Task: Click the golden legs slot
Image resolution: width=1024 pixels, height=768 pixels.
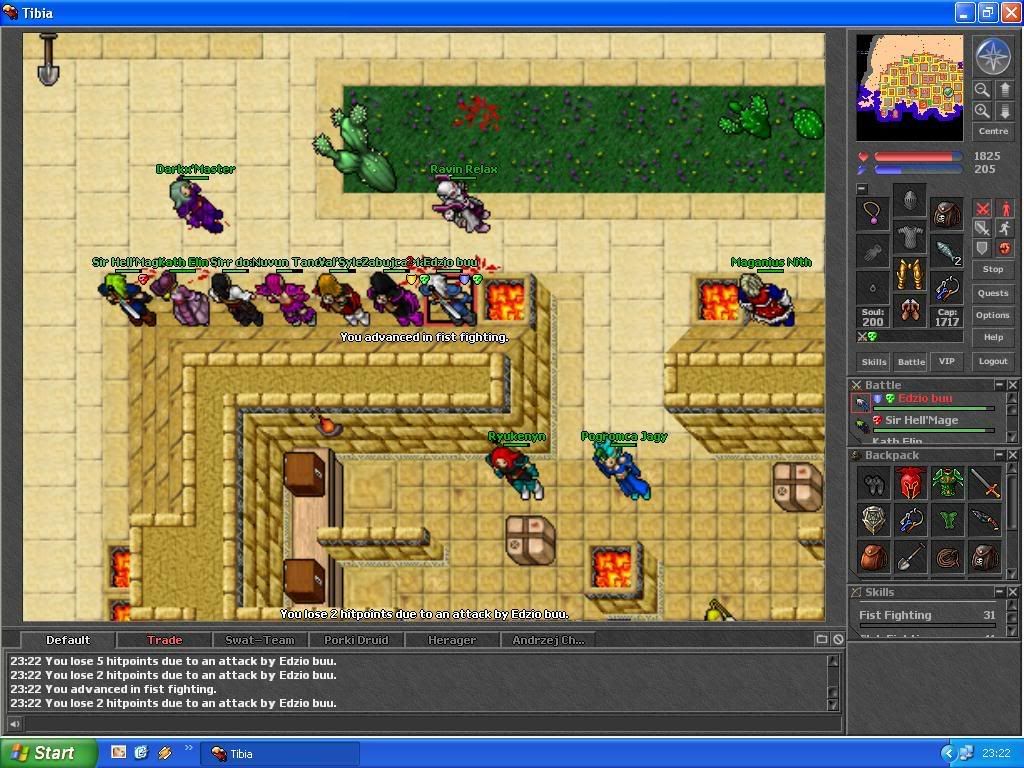Action: pyautogui.click(x=910, y=274)
